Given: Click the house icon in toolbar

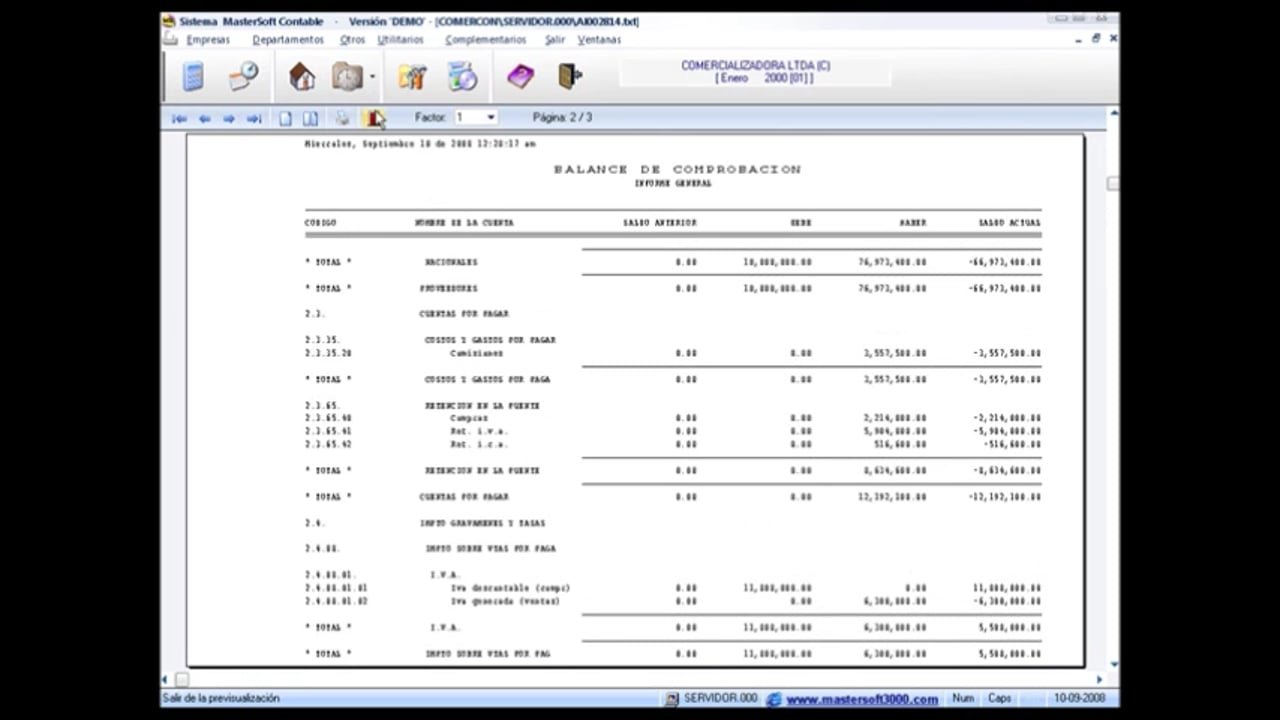Looking at the screenshot, I should (301, 76).
